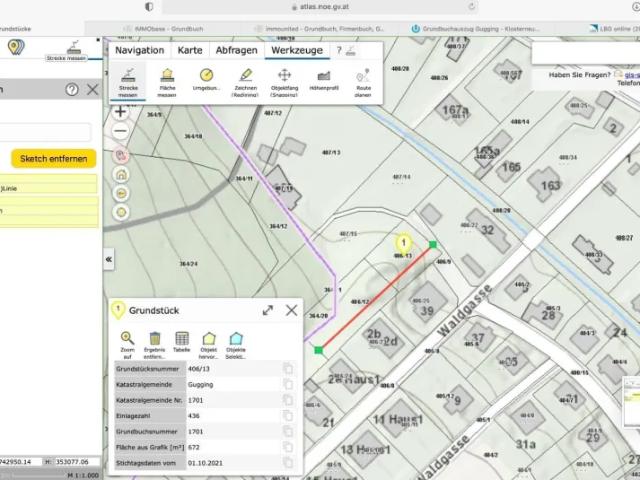Select the Werkzeuge tab
Screen dimensions: 640x480
[x=297, y=50]
